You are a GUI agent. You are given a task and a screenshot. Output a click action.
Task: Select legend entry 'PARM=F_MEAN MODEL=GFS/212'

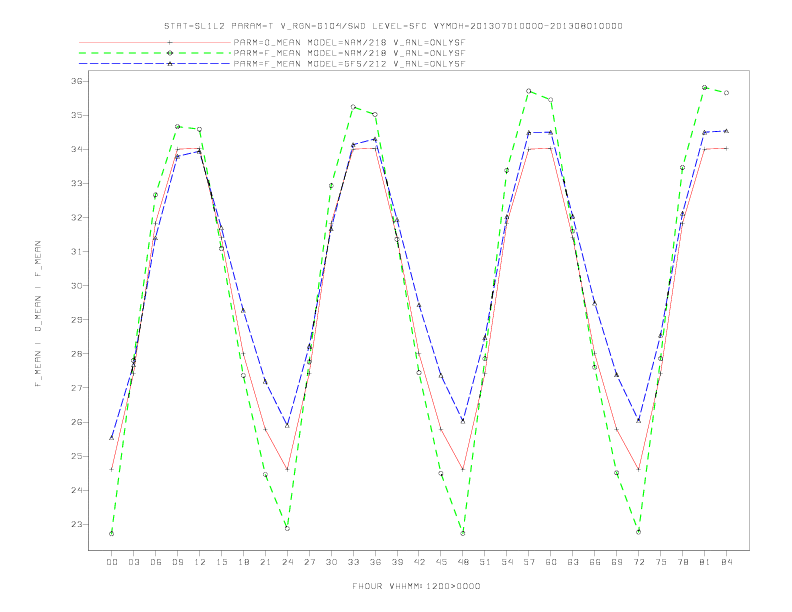click(x=349, y=64)
